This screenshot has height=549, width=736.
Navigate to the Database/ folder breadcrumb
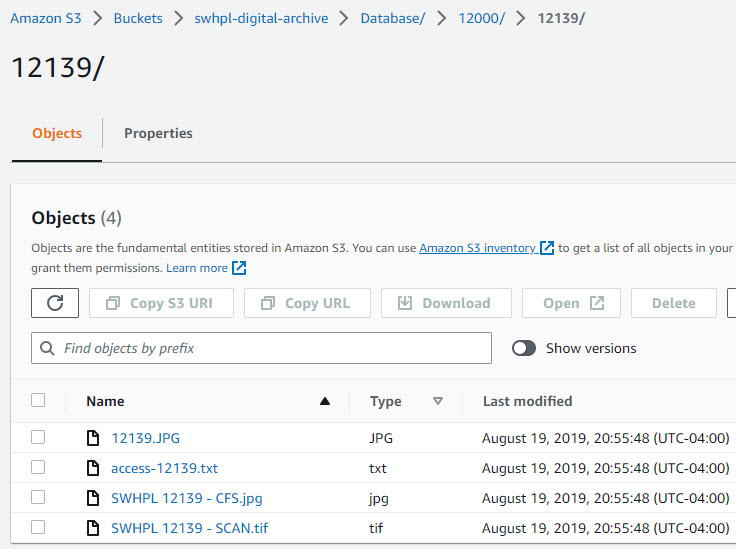(x=392, y=18)
